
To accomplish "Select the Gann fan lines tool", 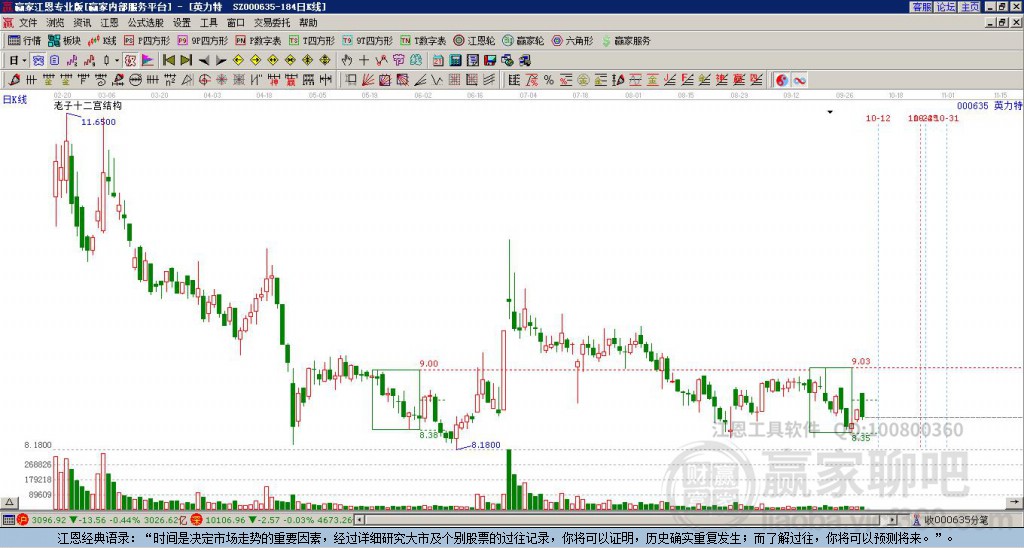I will [x=368, y=80].
